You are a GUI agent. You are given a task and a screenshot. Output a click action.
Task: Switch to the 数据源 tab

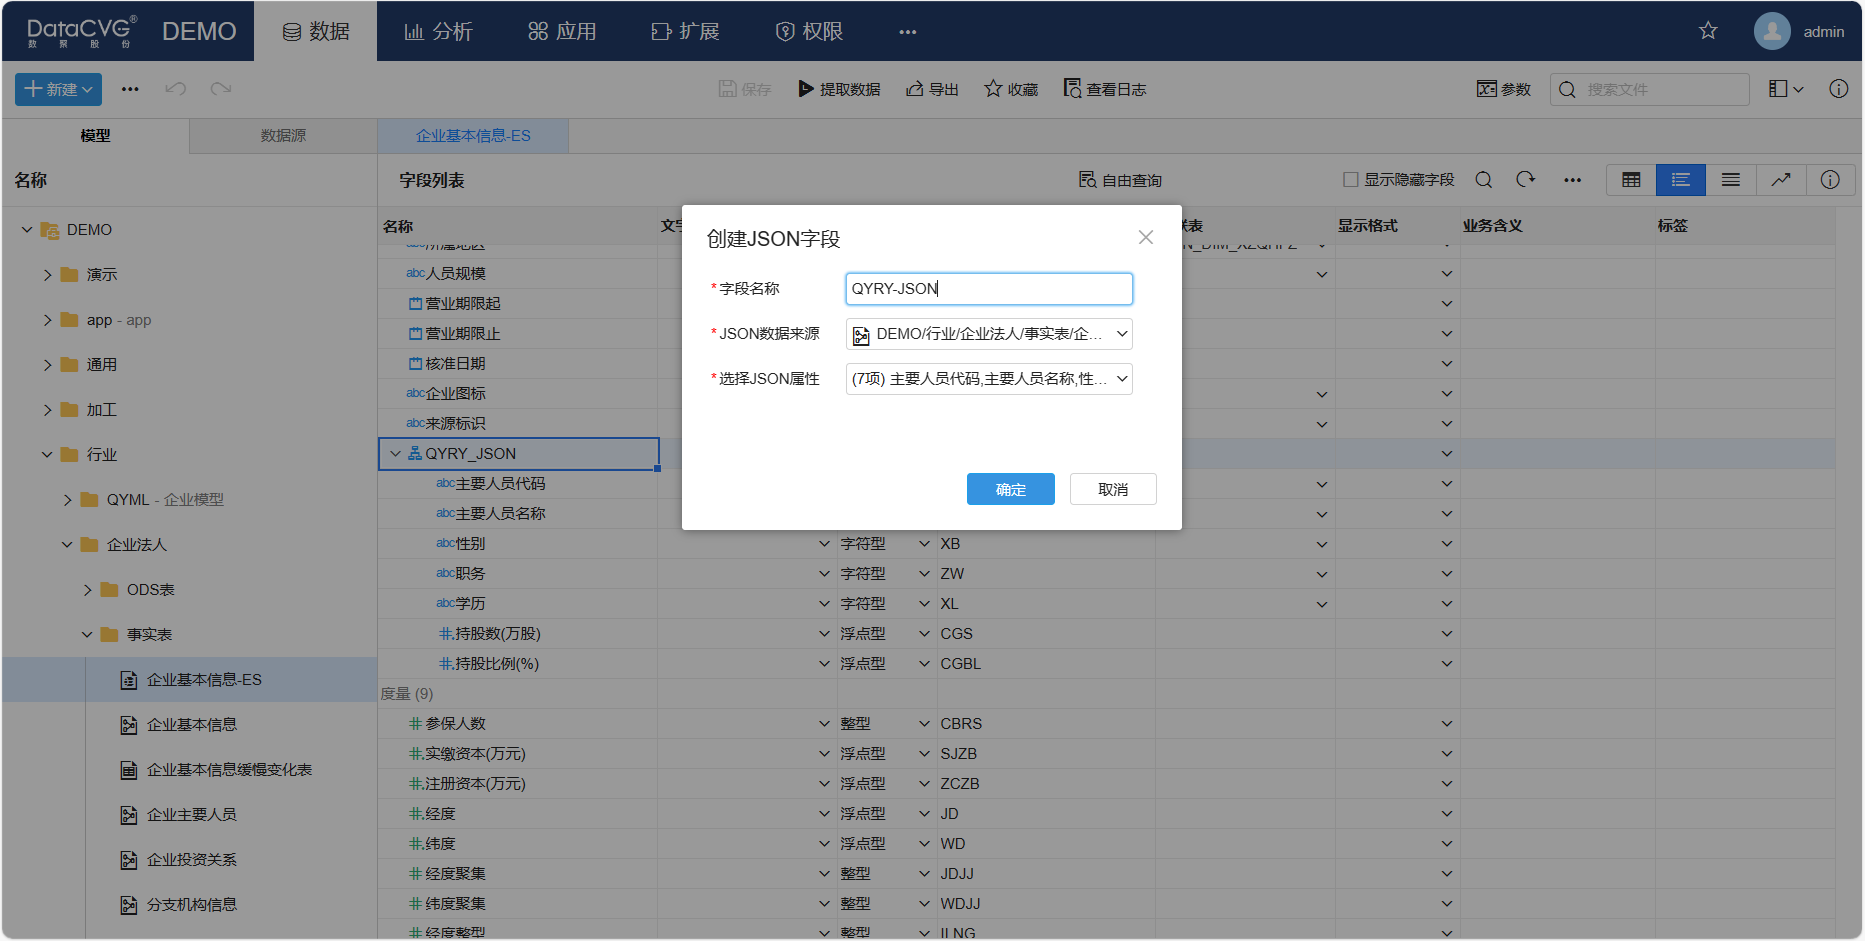click(283, 136)
